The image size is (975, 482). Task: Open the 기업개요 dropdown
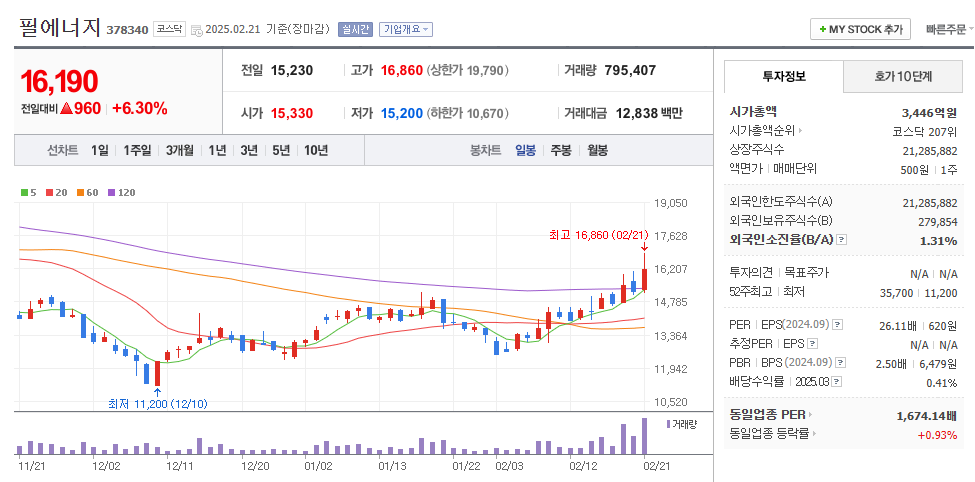point(405,29)
